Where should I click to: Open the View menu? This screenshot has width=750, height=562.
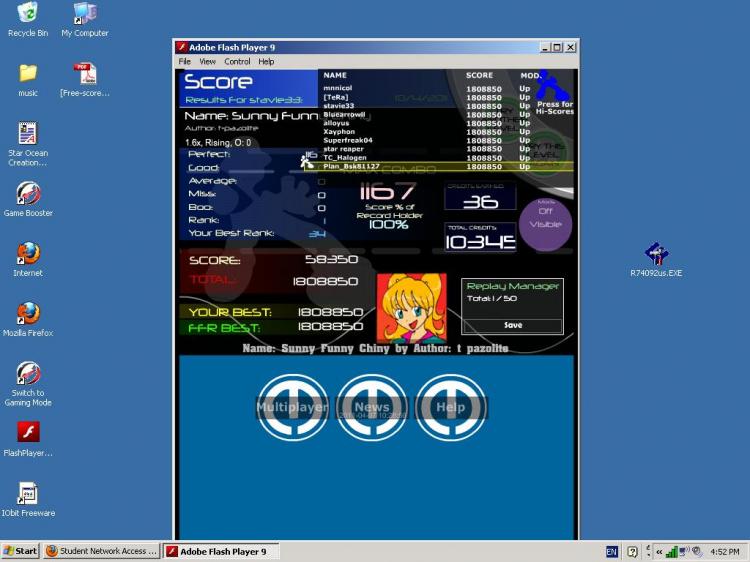pos(207,62)
